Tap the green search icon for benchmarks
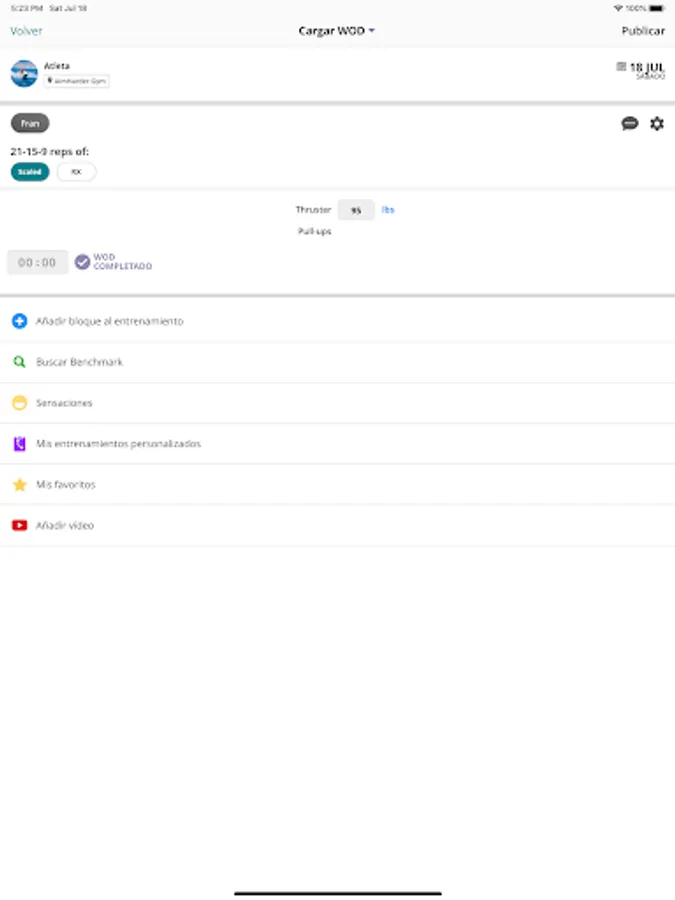This screenshot has height=900, width=675. [20, 362]
